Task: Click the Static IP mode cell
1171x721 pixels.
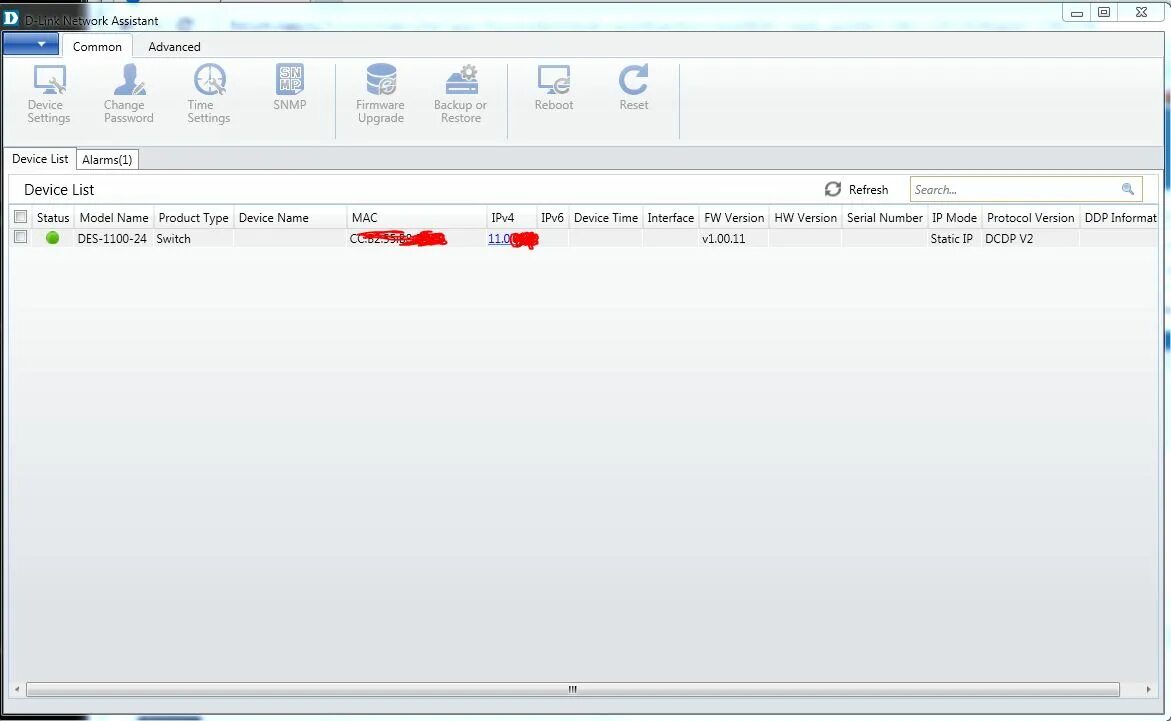Action: [x=951, y=239]
